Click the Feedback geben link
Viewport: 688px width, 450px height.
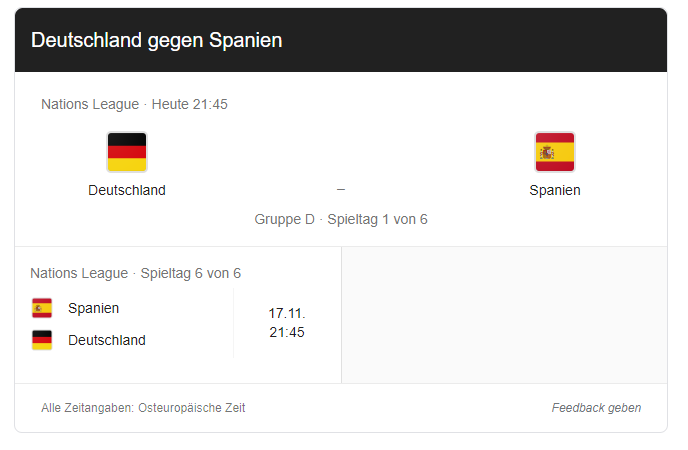(x=596, y=408)
